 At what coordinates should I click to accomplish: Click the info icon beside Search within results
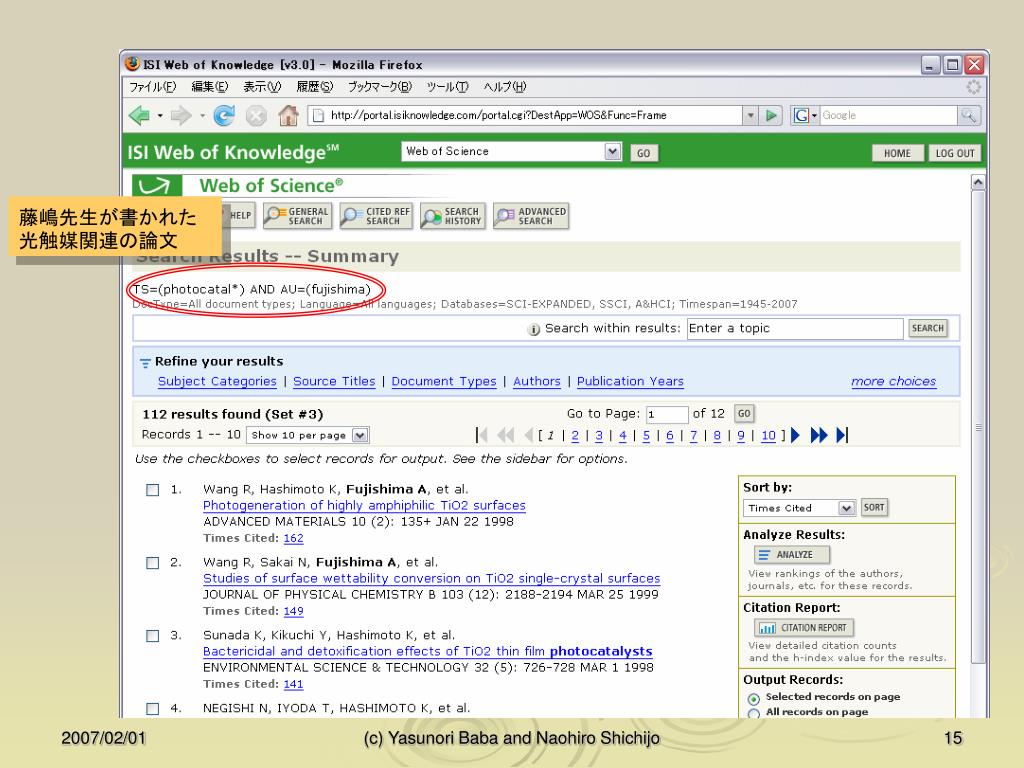pos(534,329)
